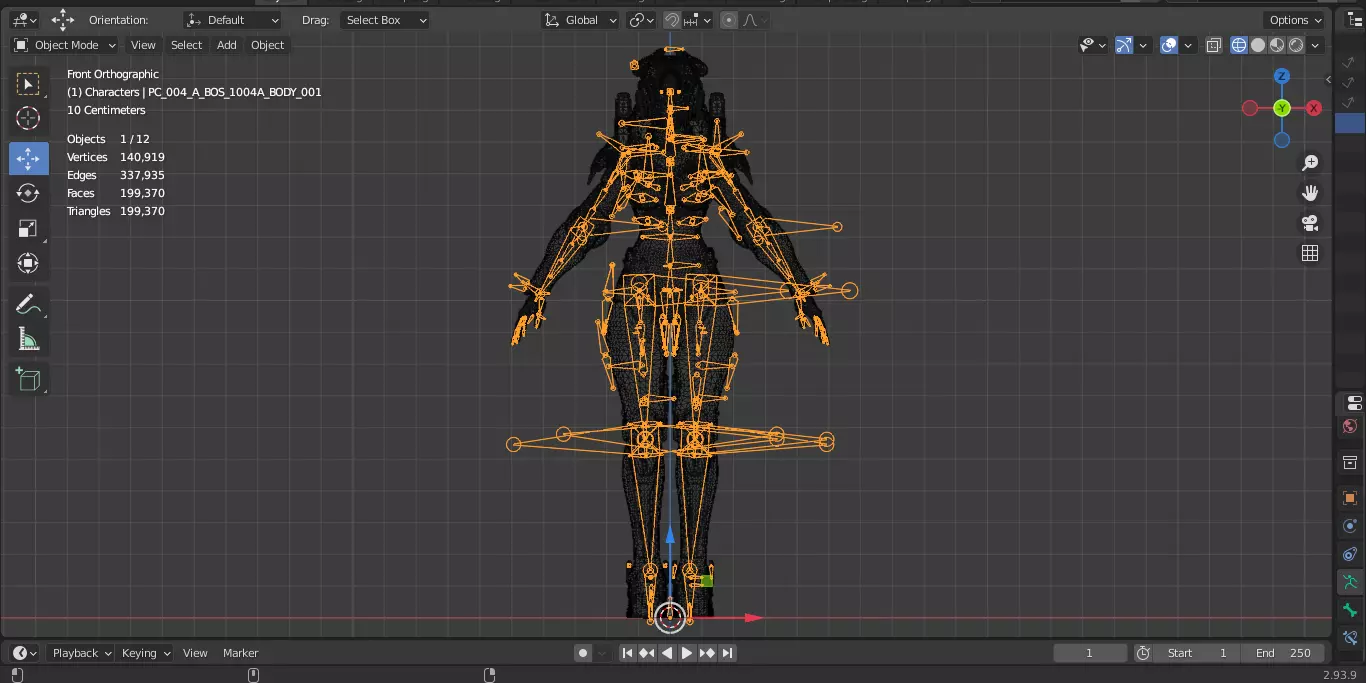Expand the Options dropdown
This screenshot has height=683, width=1366.
click(x=1295, y=20)
